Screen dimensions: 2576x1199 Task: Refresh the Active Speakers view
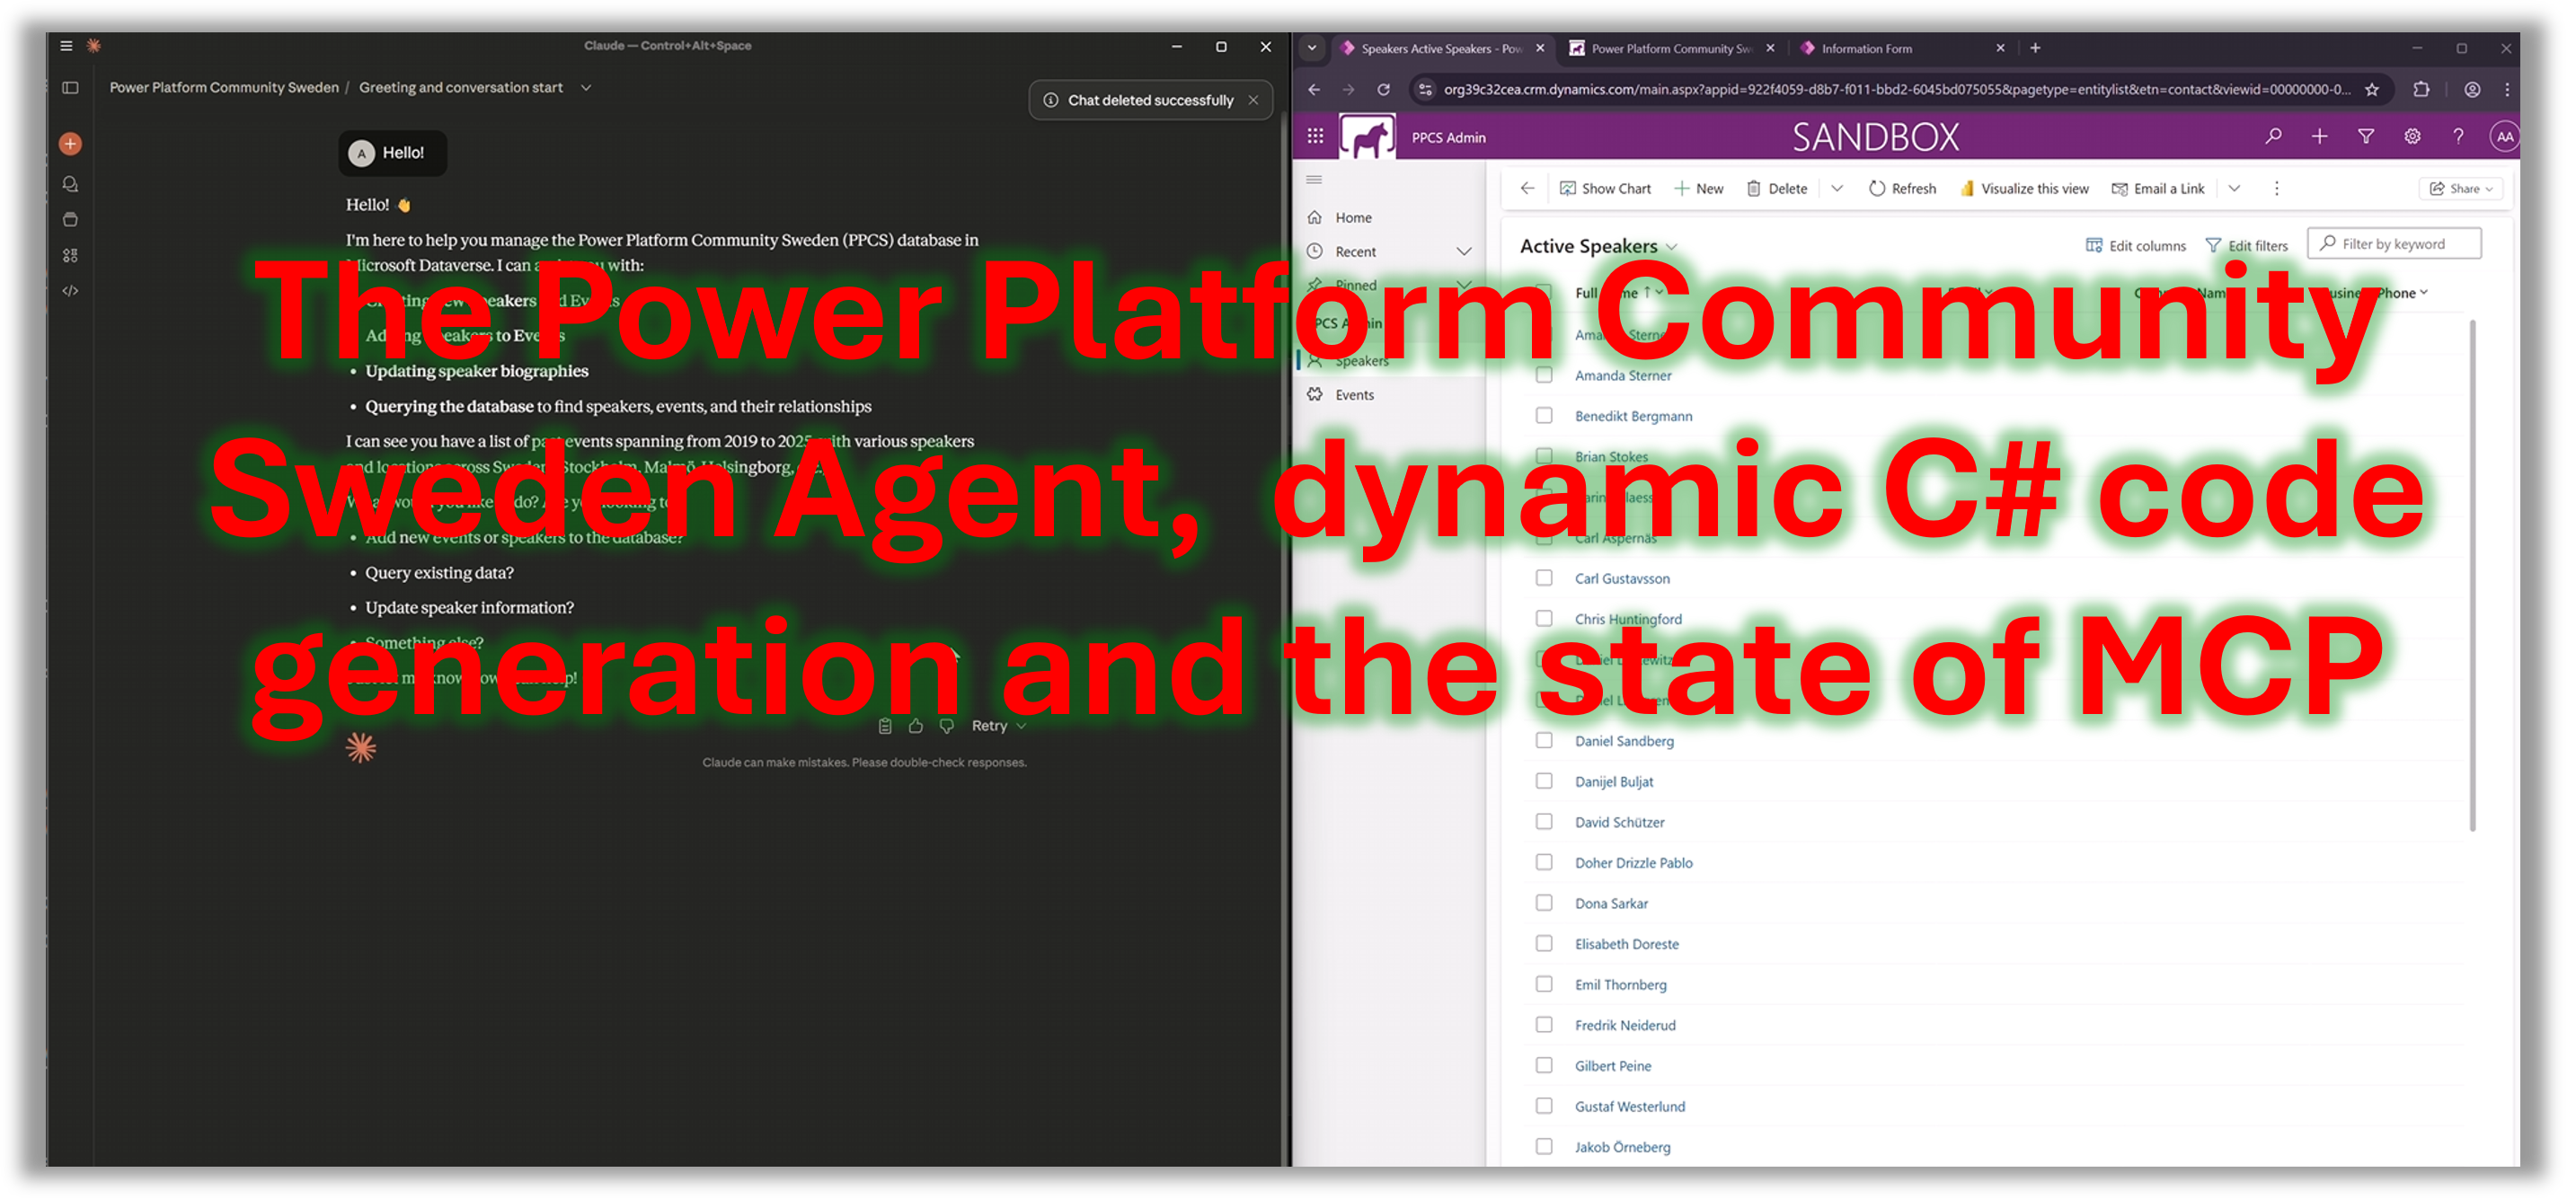[x=1901, y=188]
